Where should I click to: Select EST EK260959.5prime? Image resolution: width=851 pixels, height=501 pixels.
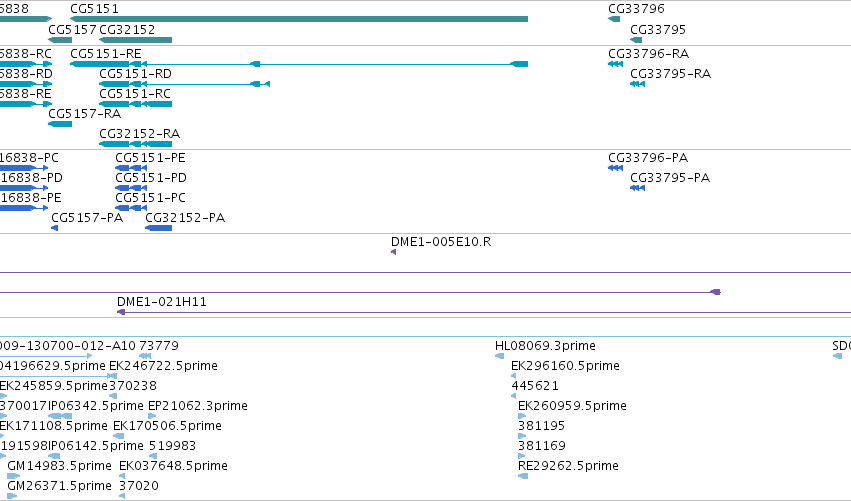[573, 406]
